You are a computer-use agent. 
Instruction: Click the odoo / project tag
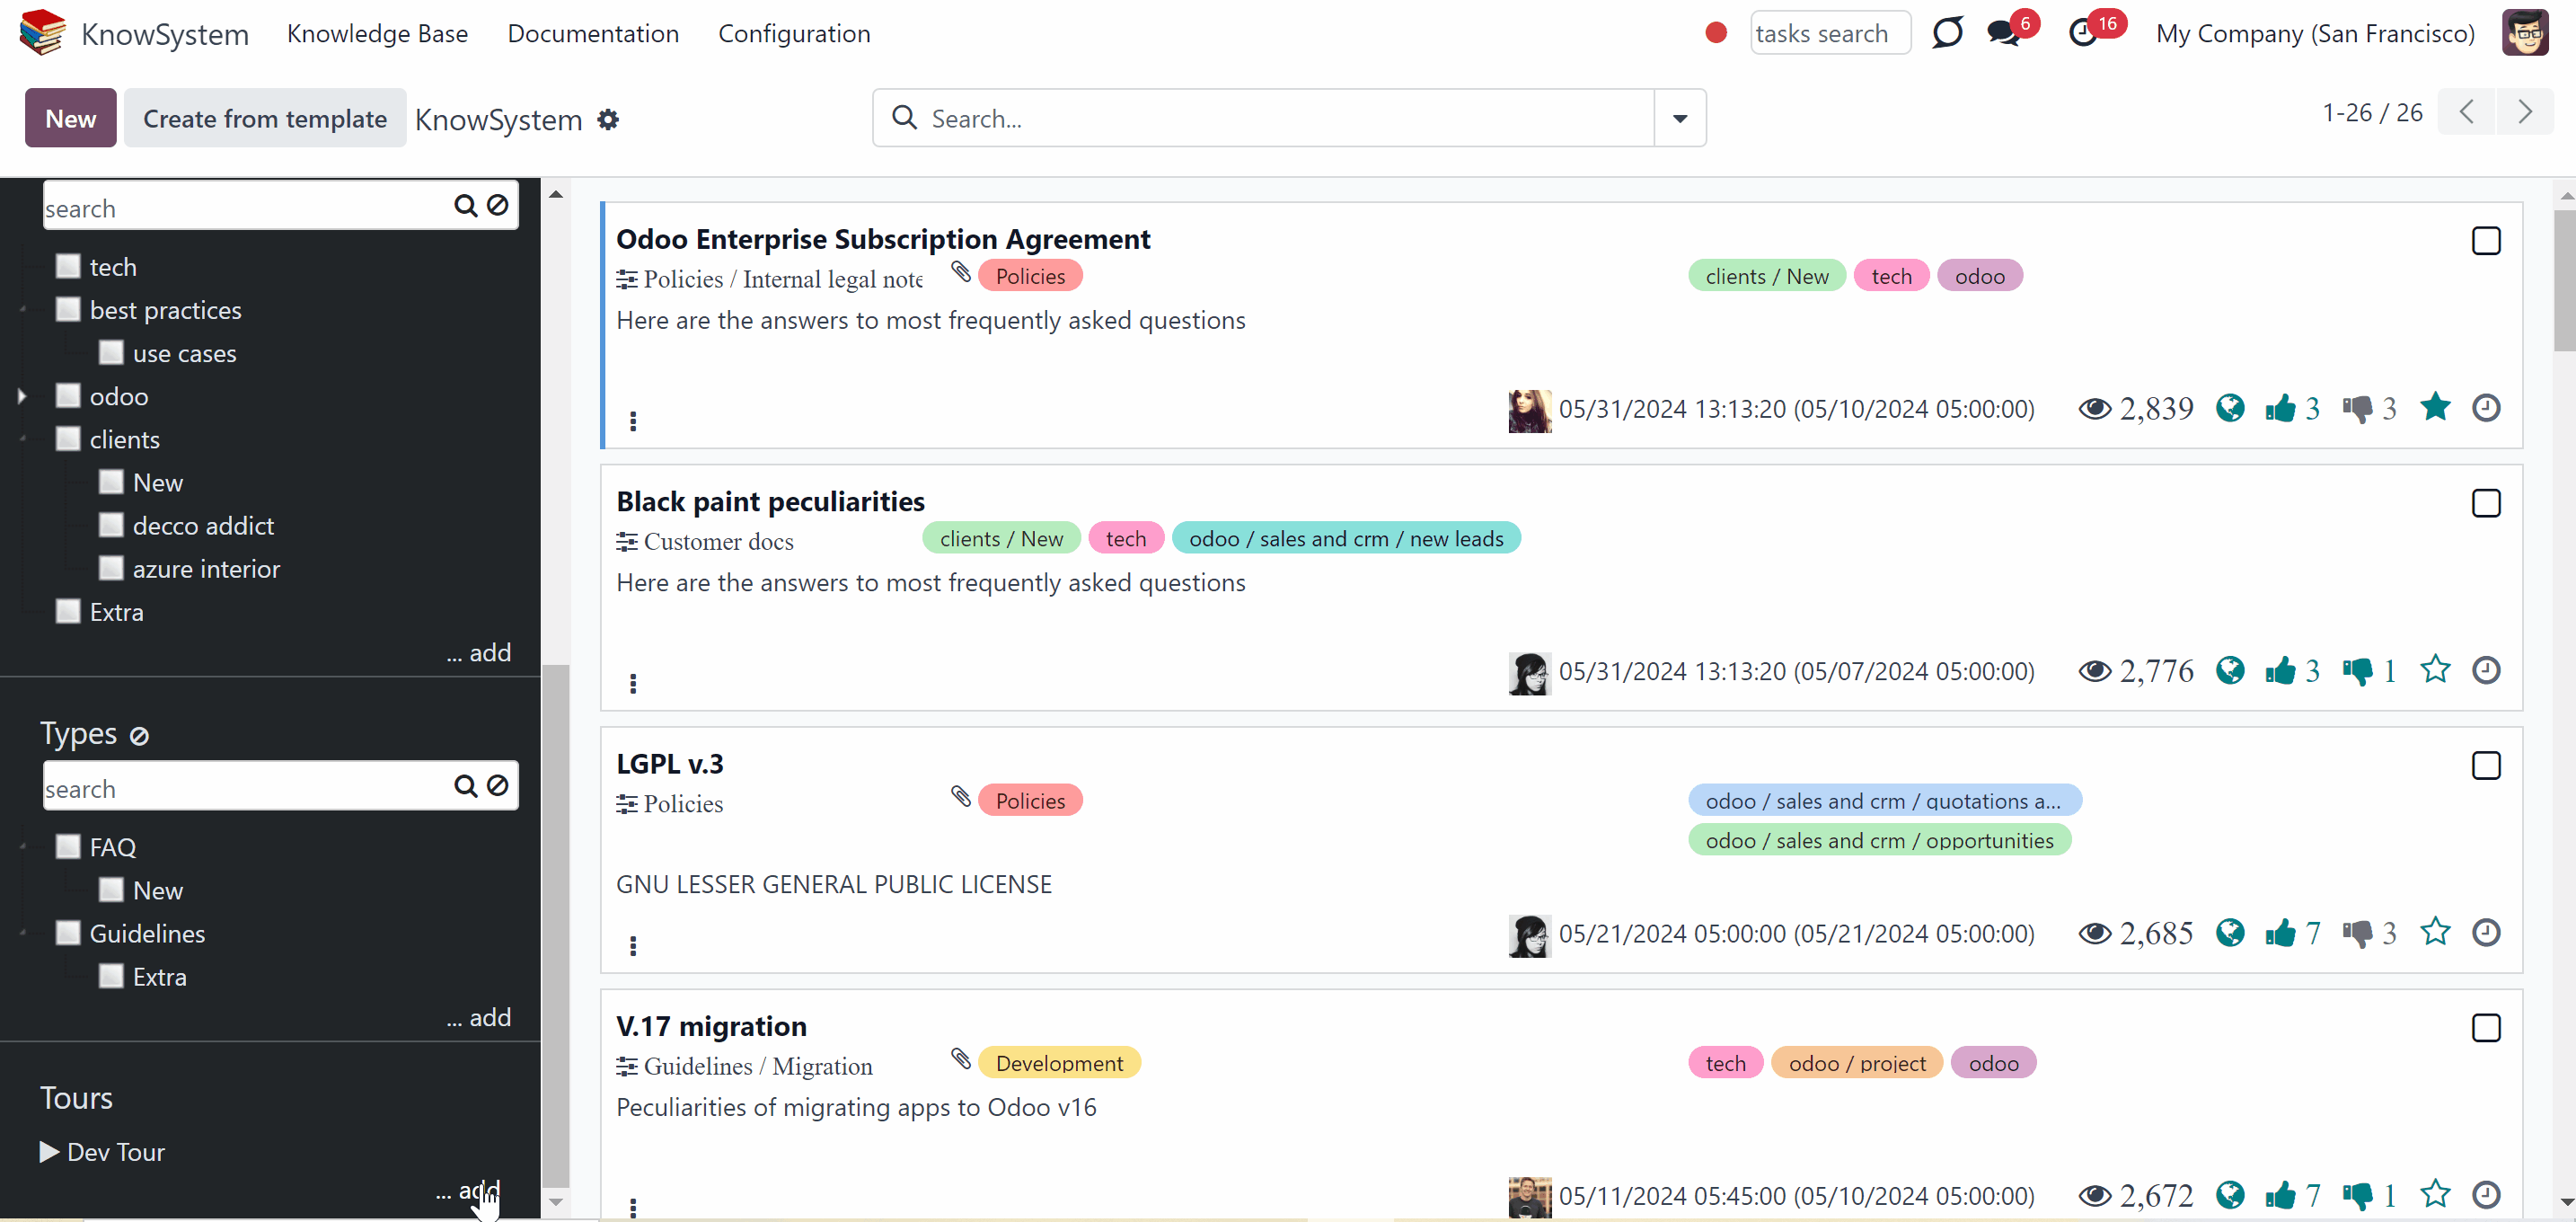pos(1857,1063)
